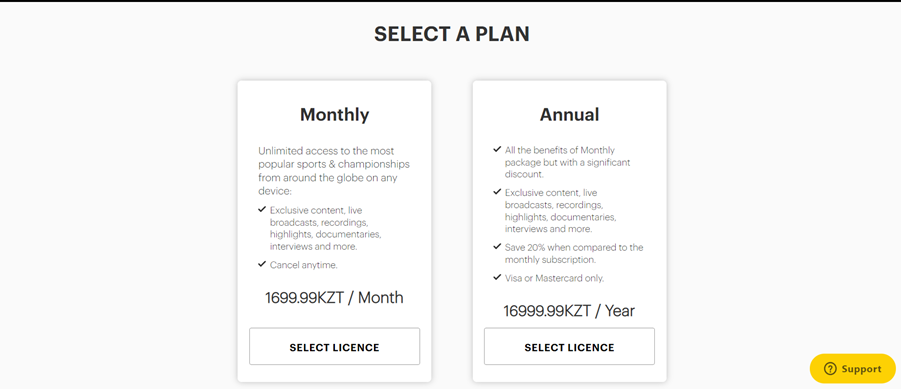
Task: Click the SELECT A PLAN page title
Action: pos(452,34)
